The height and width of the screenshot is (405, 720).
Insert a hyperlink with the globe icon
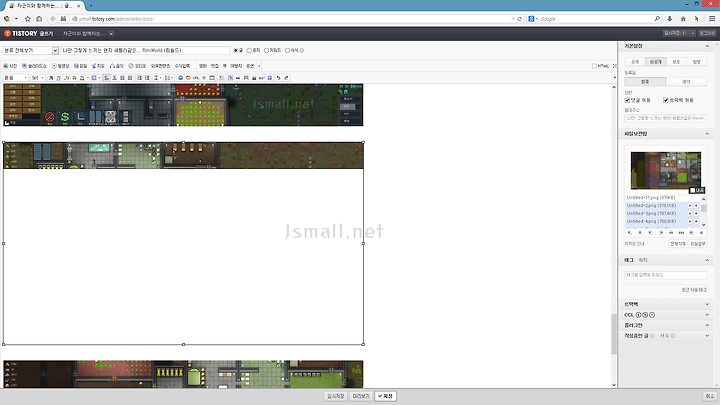[180, 78]
